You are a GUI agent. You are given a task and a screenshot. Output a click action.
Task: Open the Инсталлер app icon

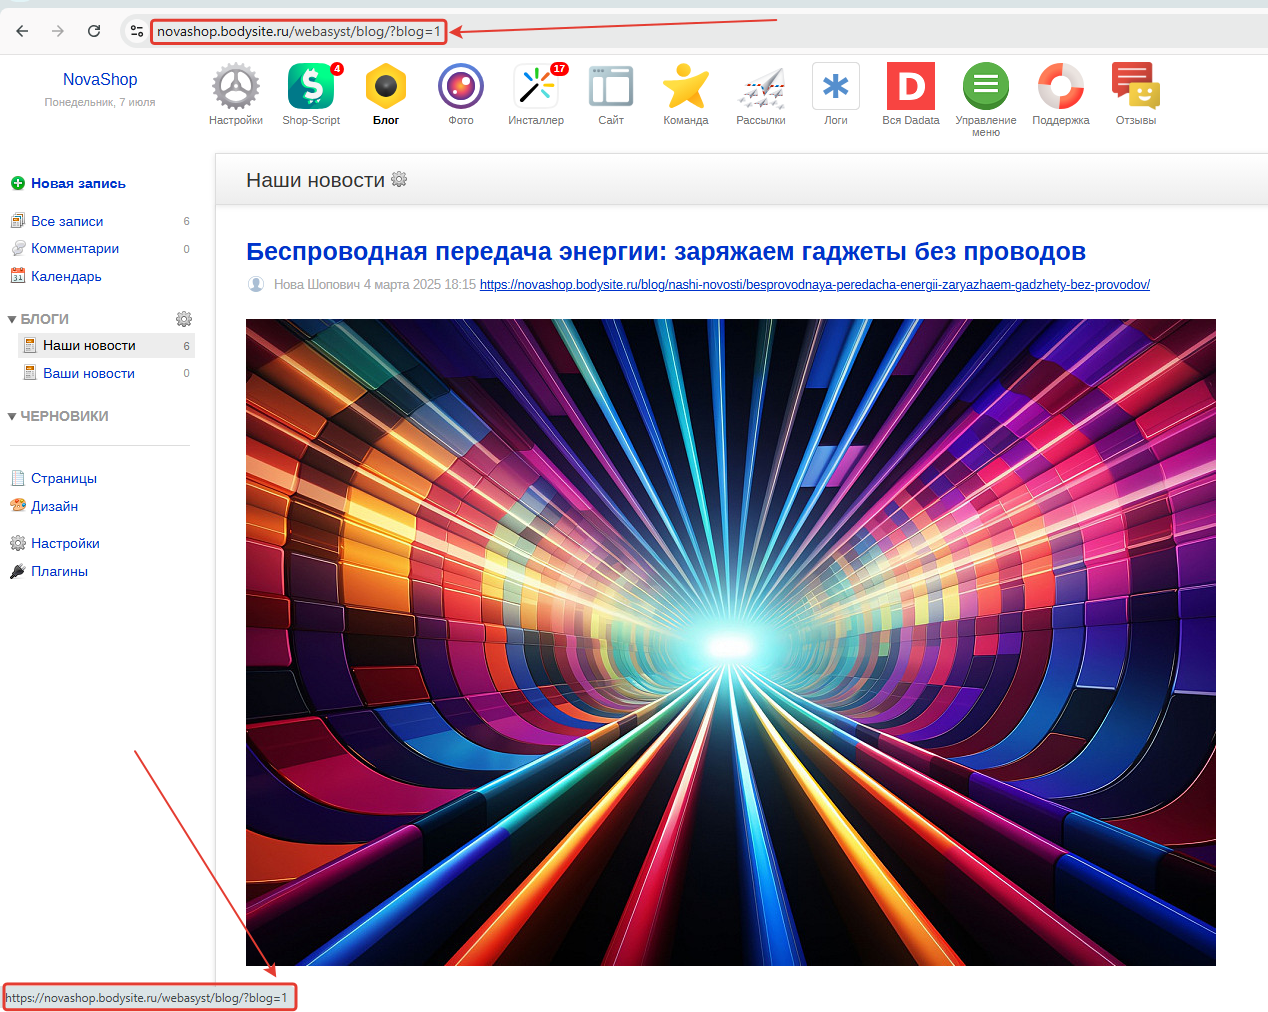pos(536,87)
